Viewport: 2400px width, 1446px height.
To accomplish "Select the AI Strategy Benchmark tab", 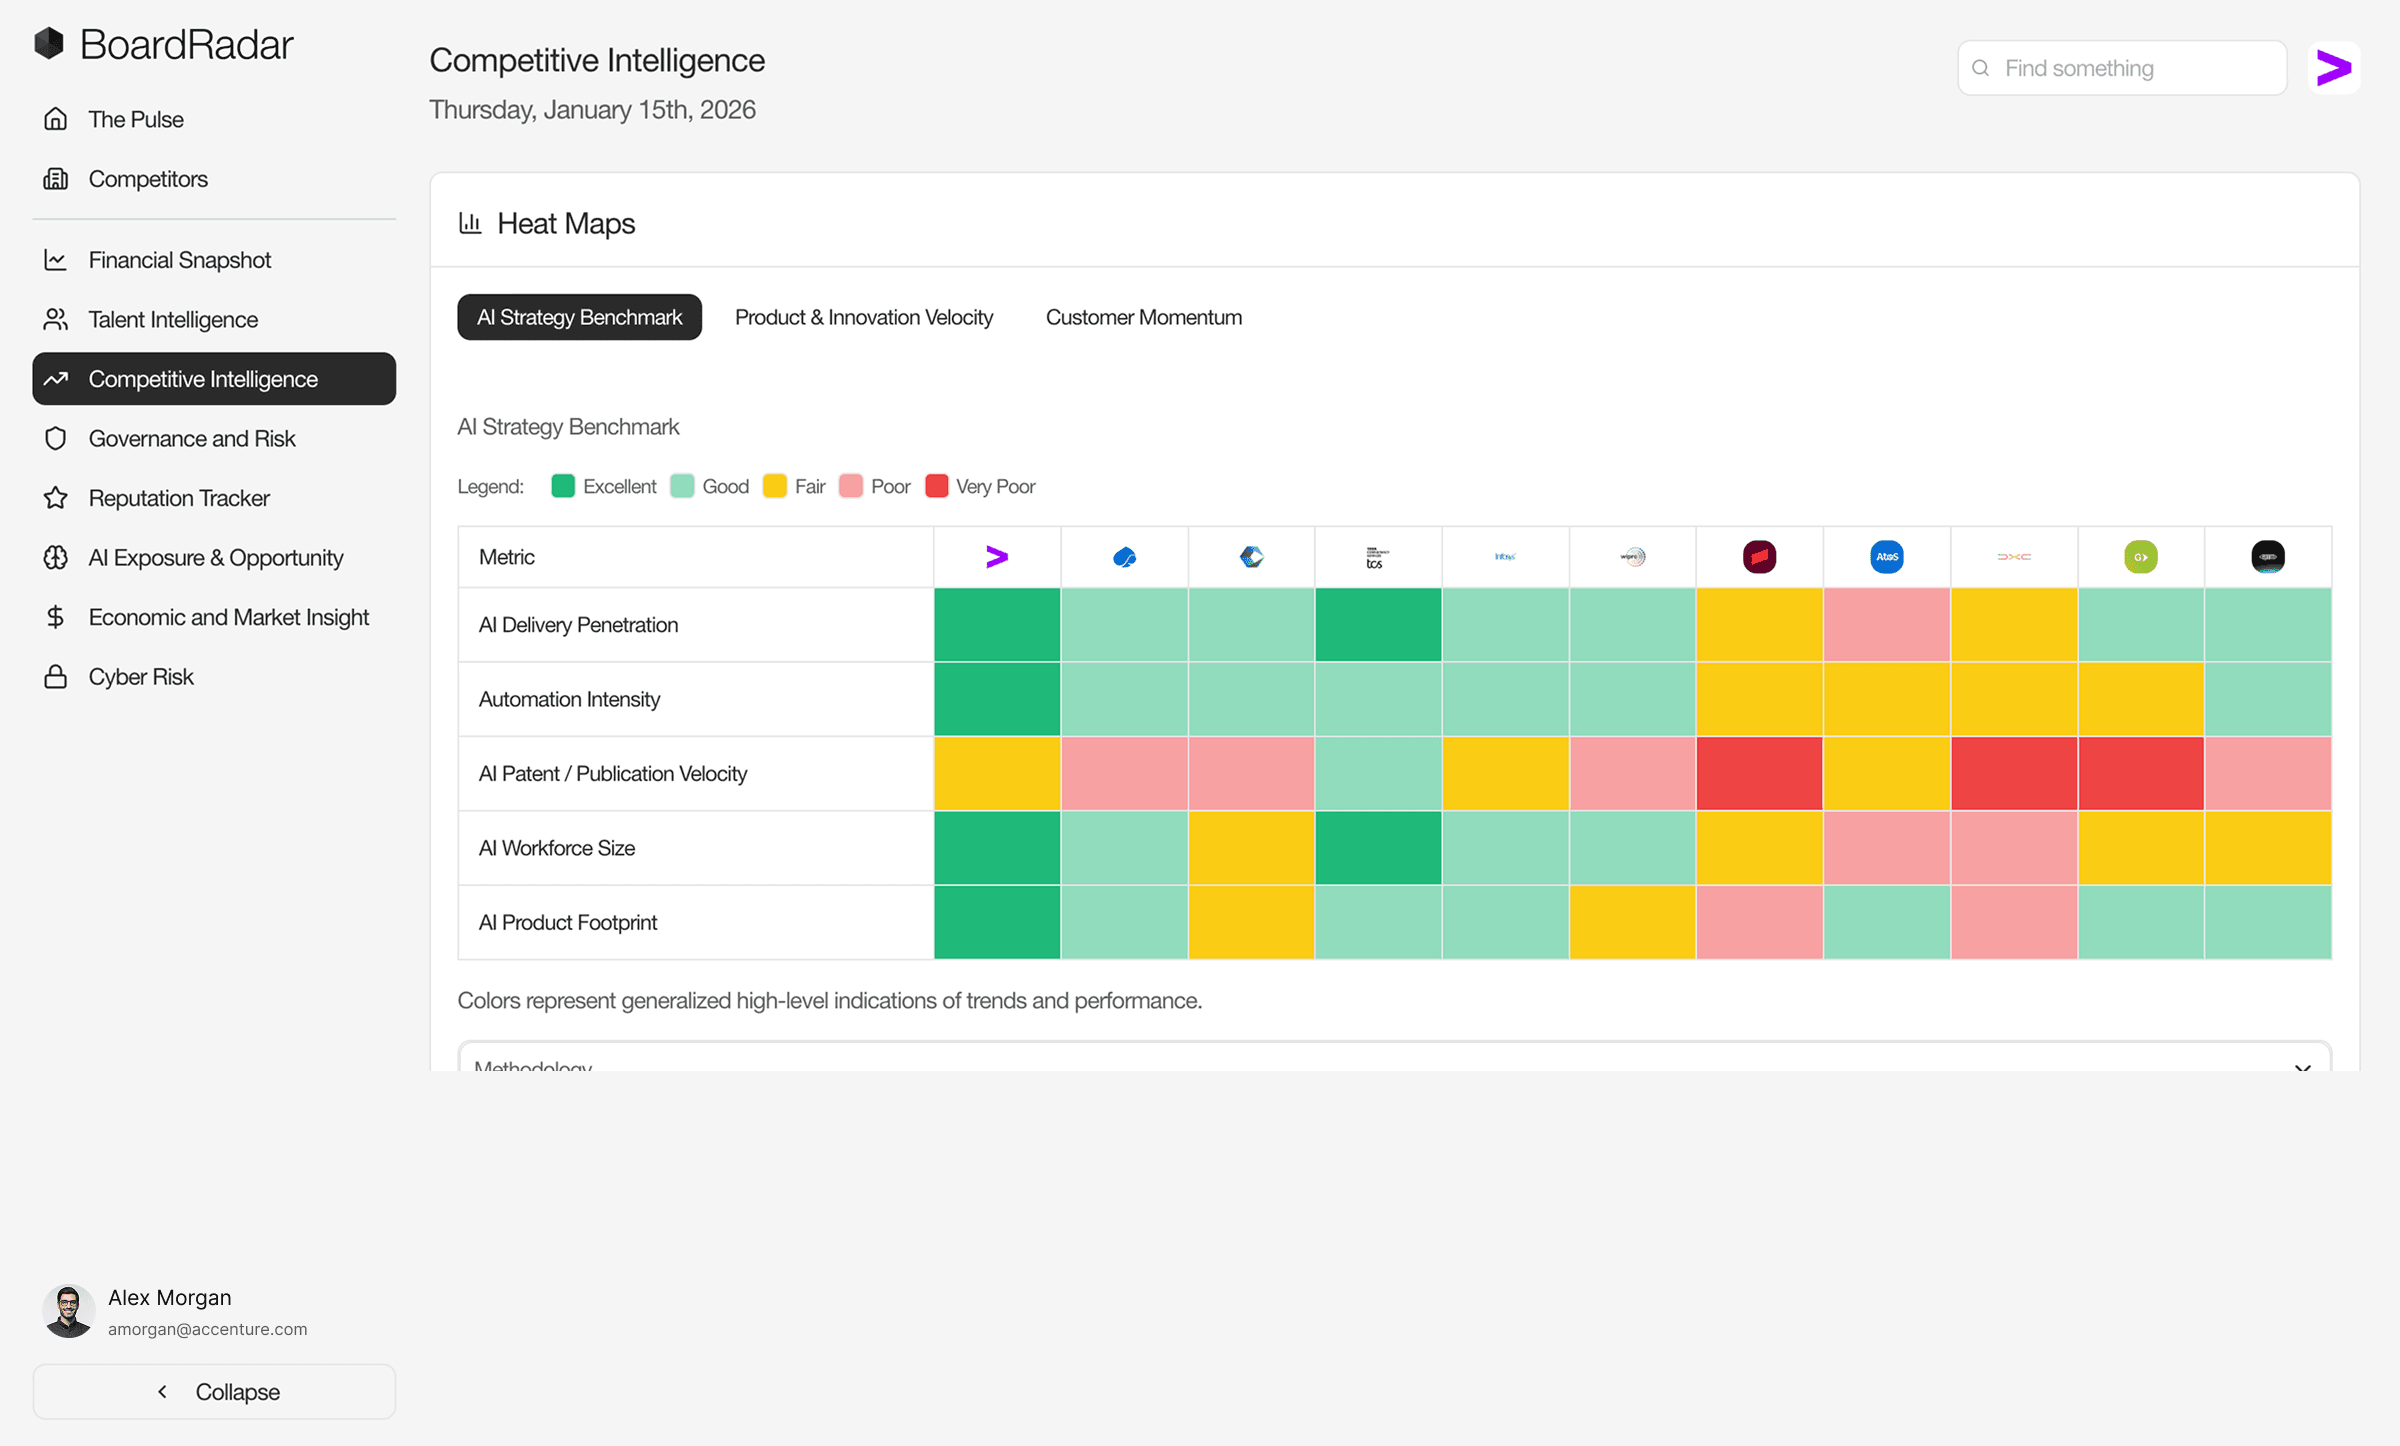I will click(x=579, y=317).
